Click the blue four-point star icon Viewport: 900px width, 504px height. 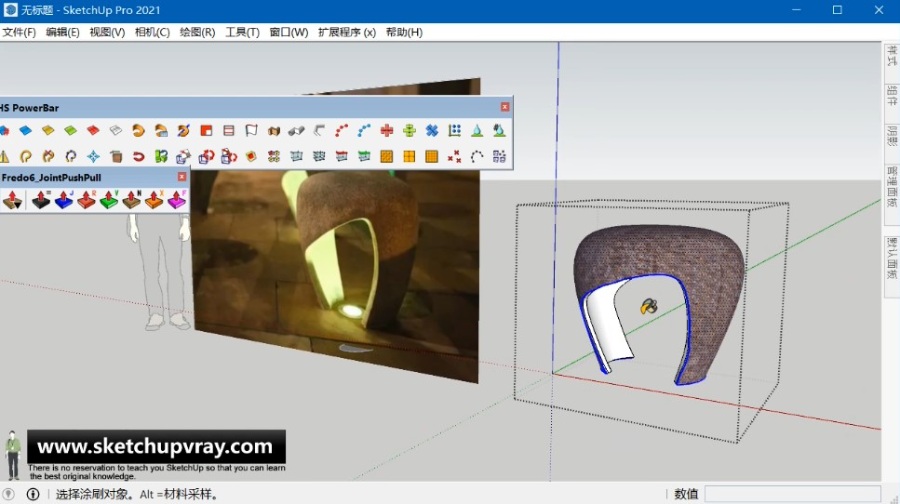click(x=93, y=156)
